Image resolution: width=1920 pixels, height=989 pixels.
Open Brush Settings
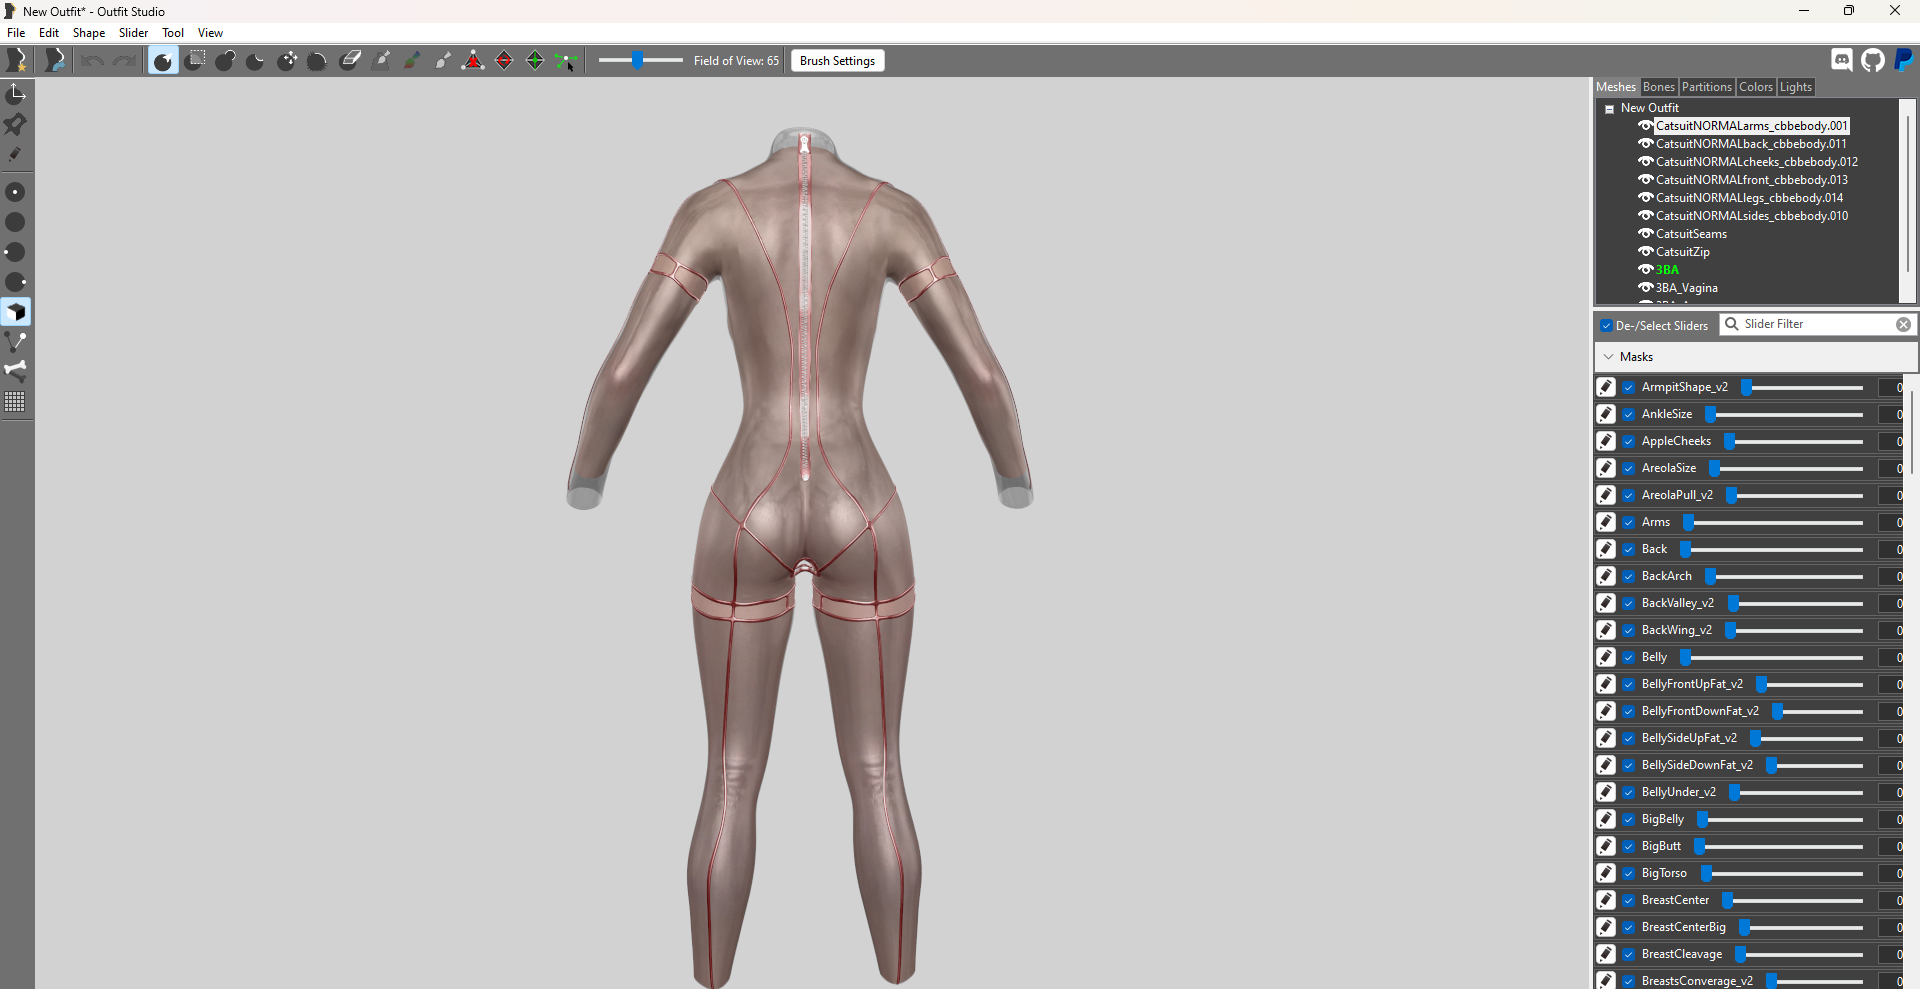[x=837, y=61]
